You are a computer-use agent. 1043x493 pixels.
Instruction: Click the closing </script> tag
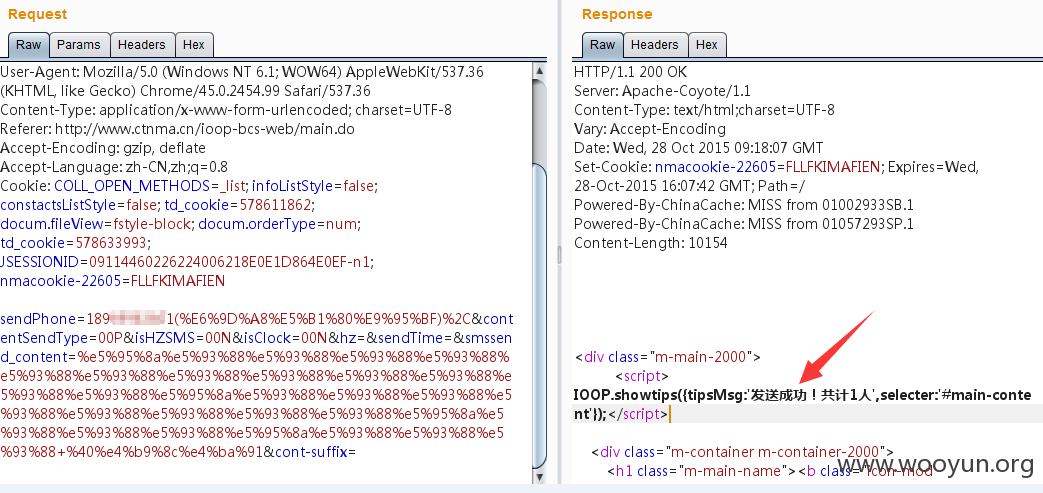pyautogui.click(x=638, y=414)
